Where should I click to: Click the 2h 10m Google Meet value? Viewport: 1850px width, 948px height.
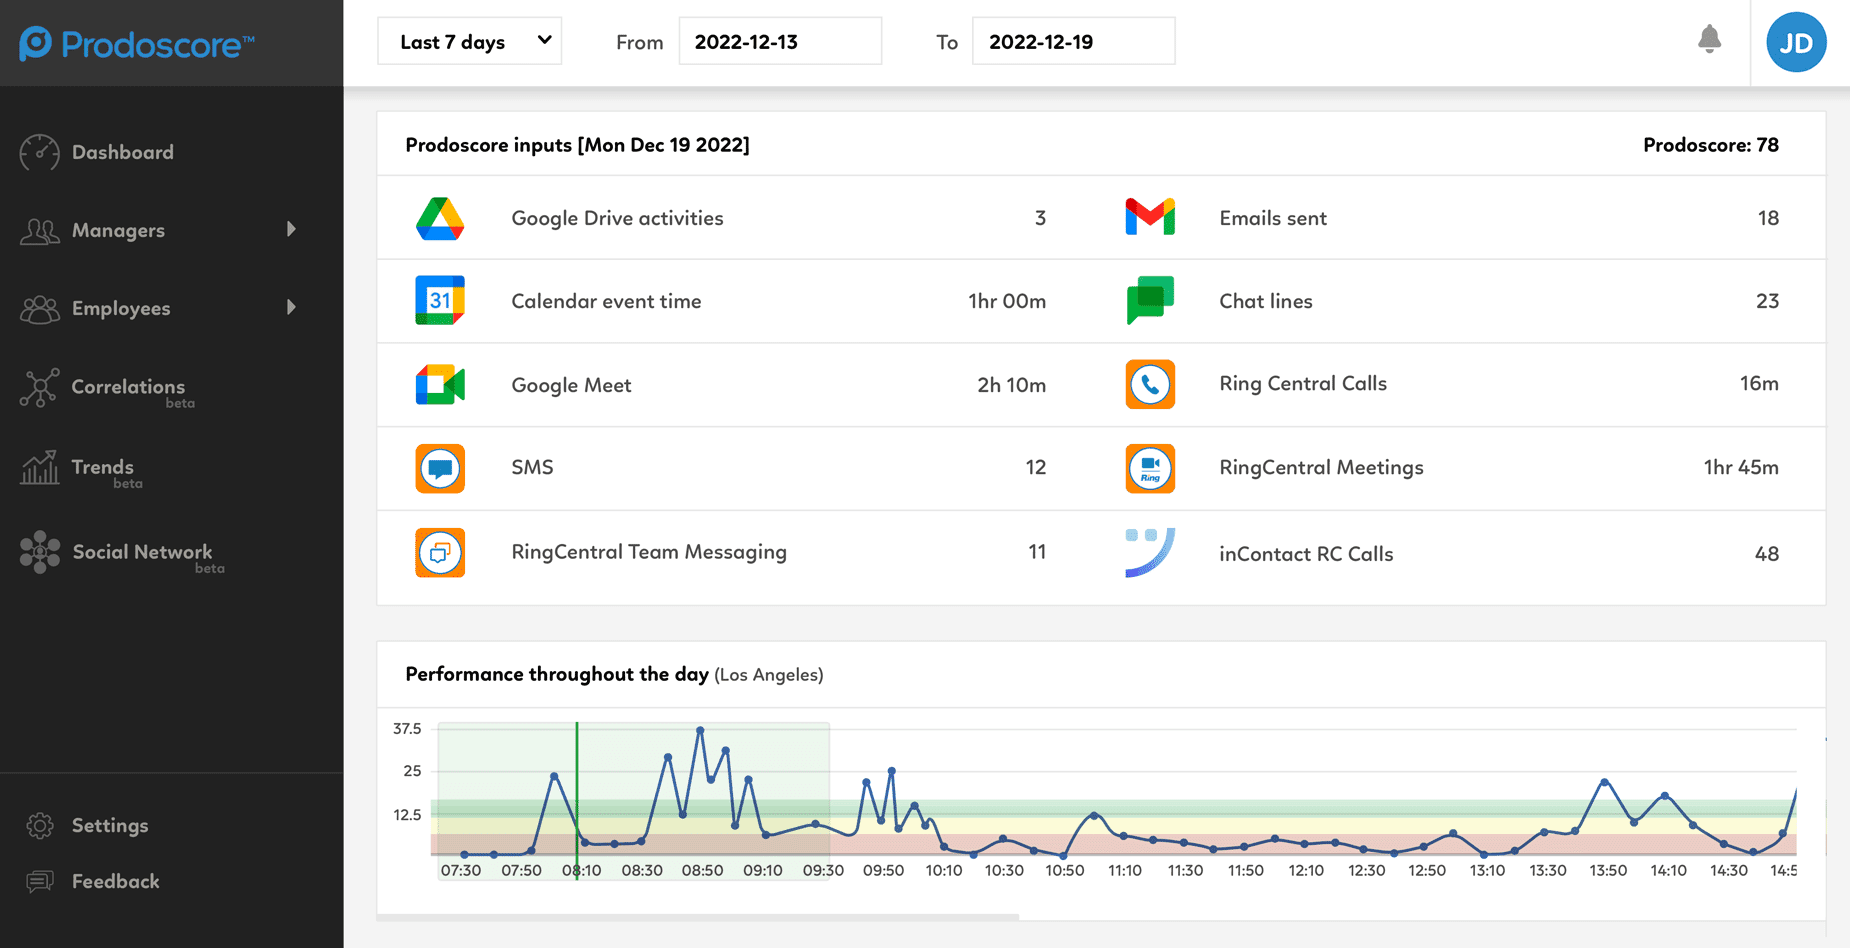1011,385
